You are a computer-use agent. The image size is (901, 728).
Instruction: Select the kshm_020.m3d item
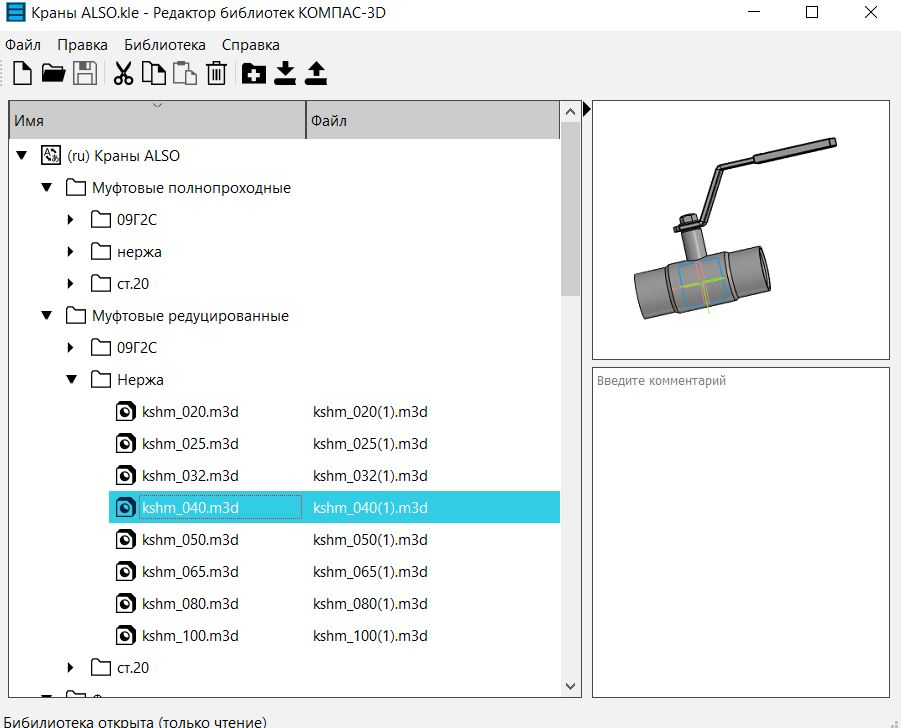[190, 412]
